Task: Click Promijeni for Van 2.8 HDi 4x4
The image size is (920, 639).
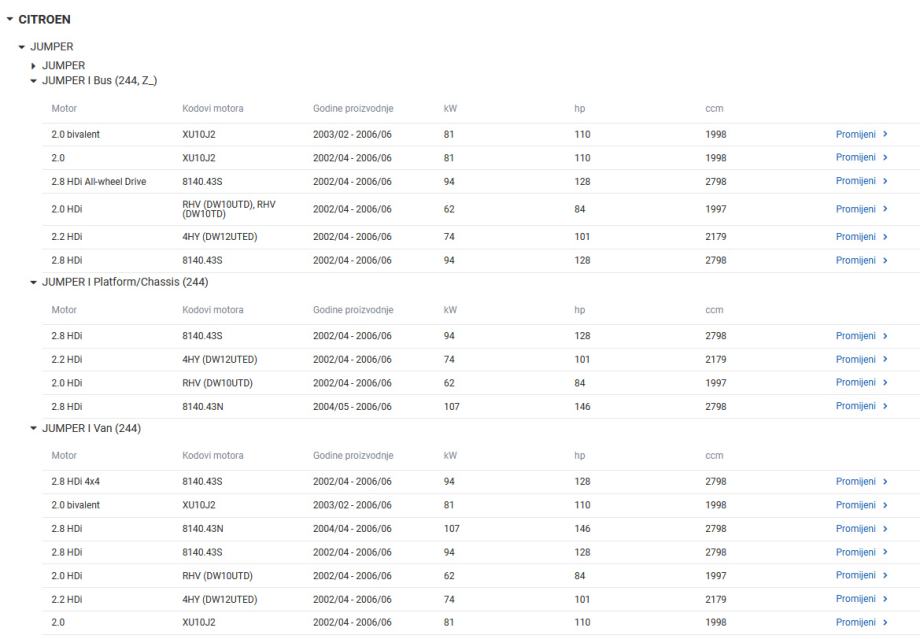Action: [x=861, y=481]
